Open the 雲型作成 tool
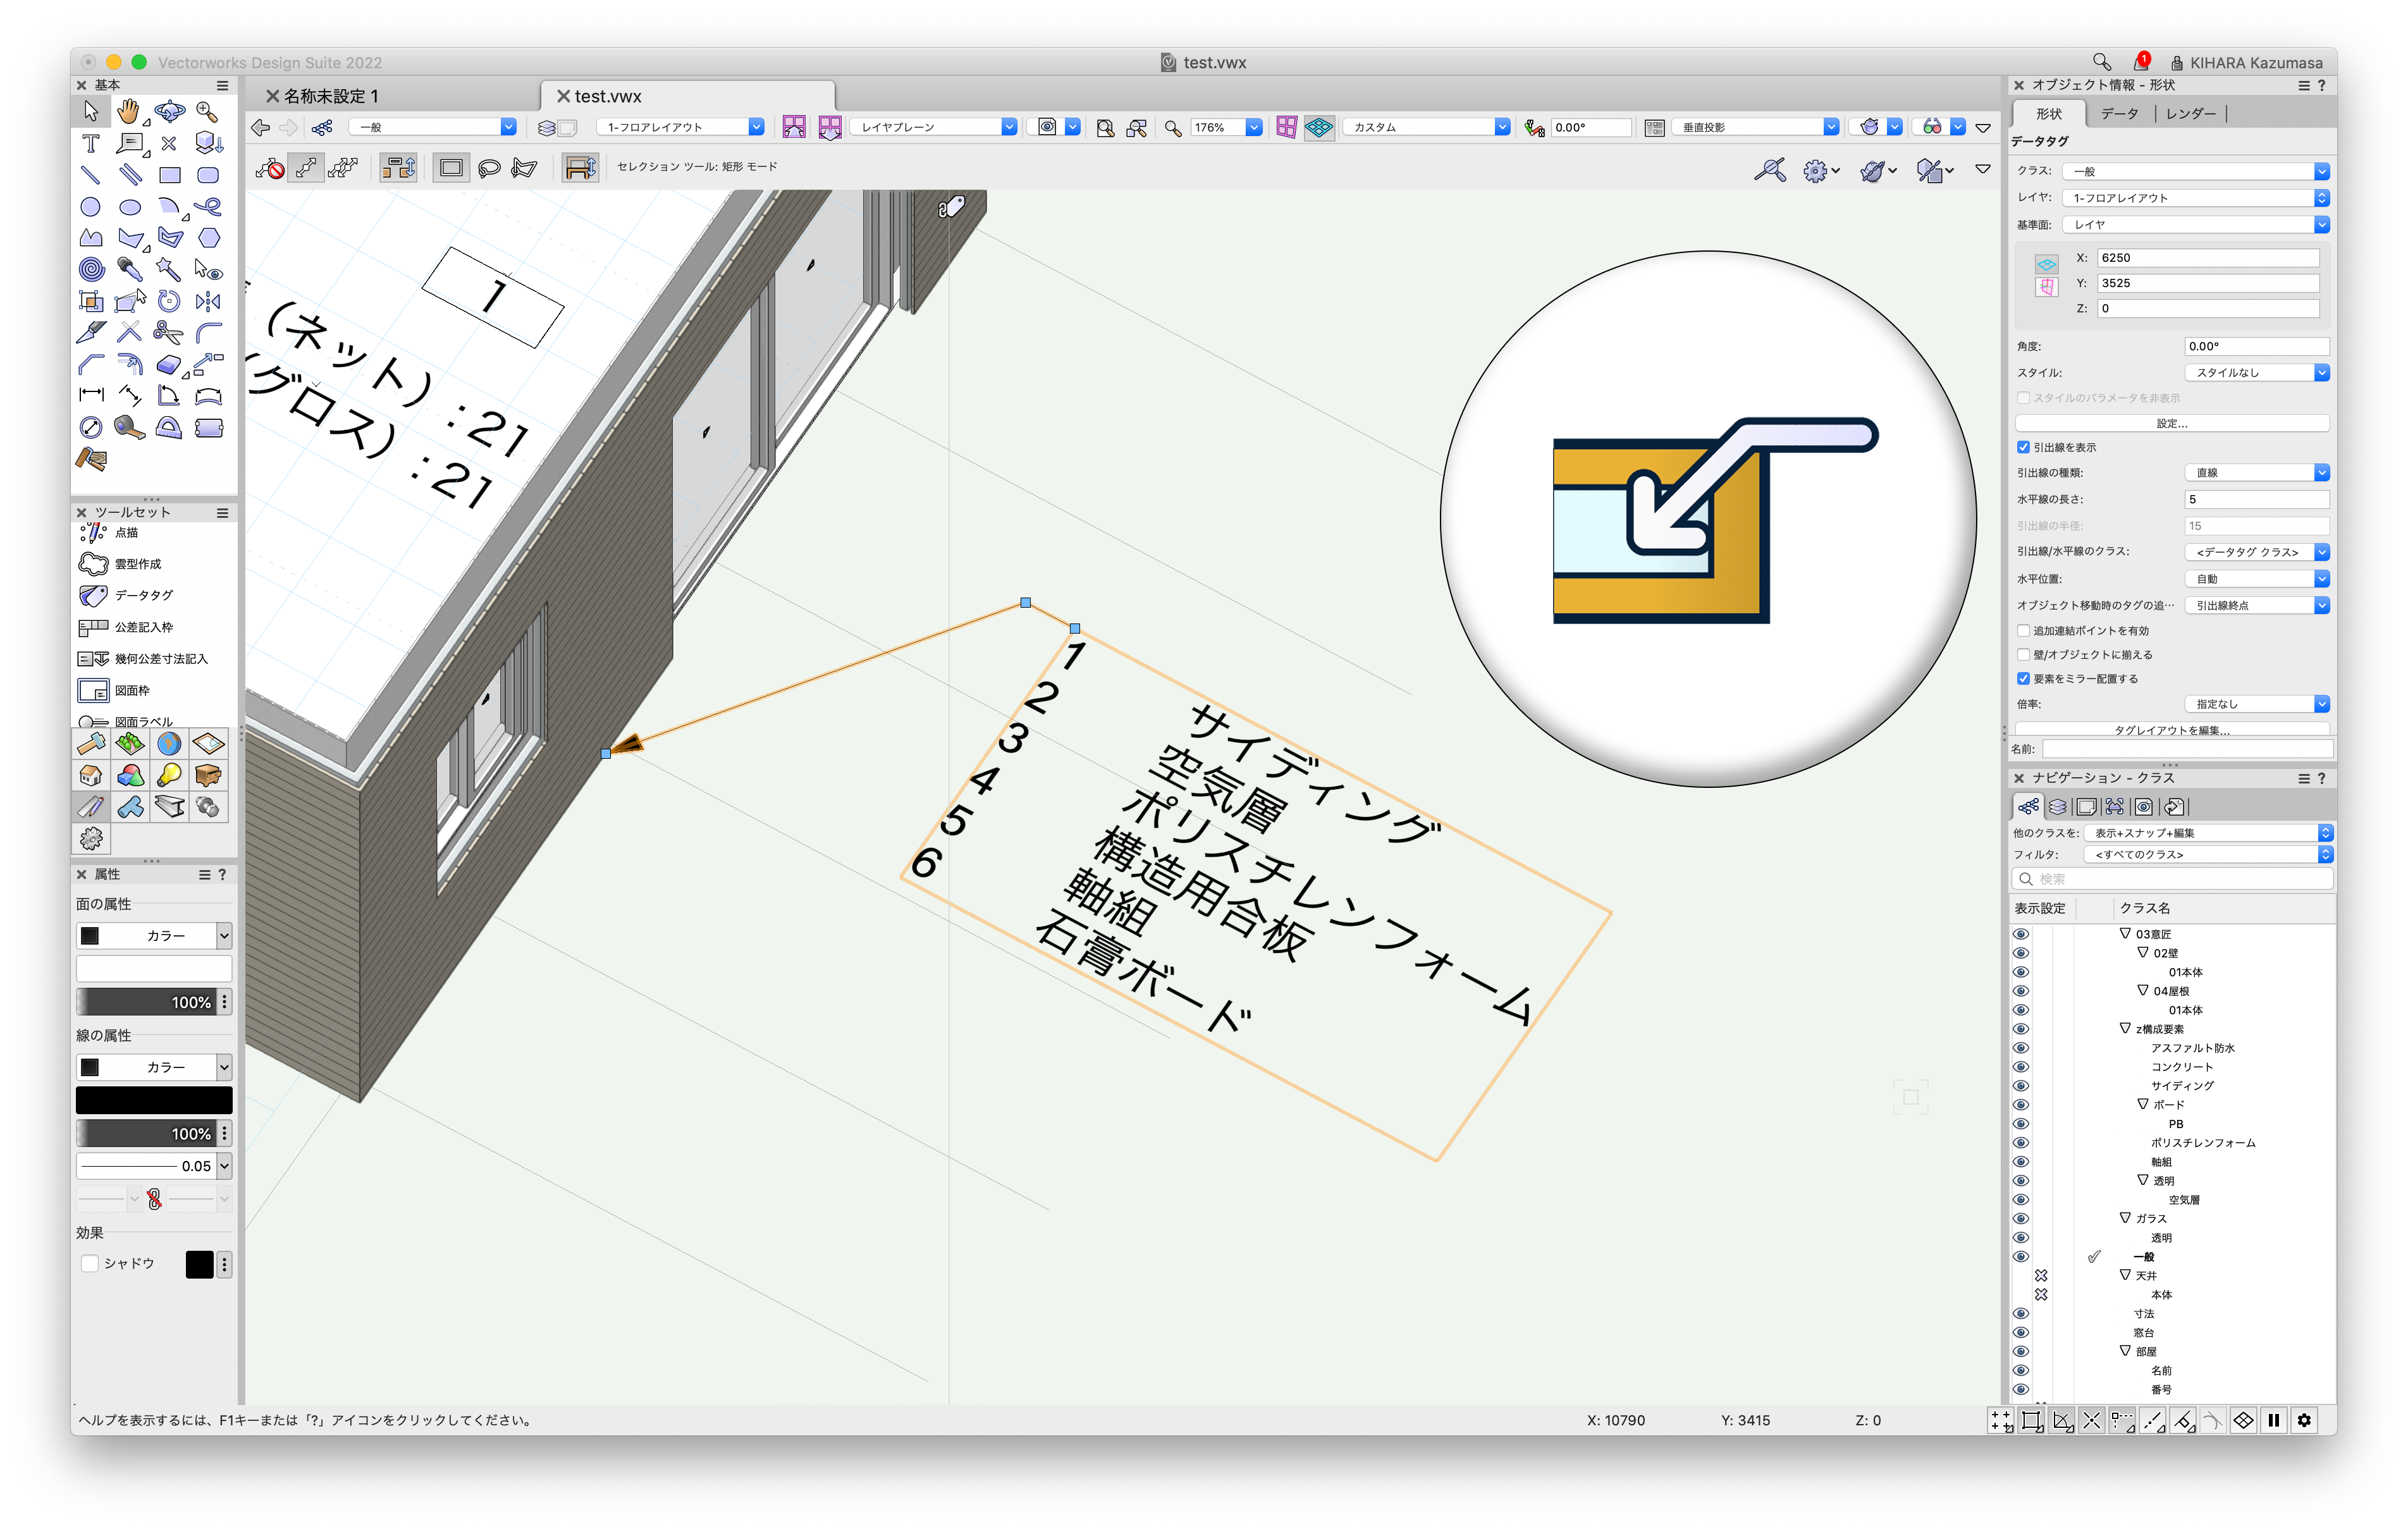The width and height of the screenshot is (2408, 1529). point(120,564)
